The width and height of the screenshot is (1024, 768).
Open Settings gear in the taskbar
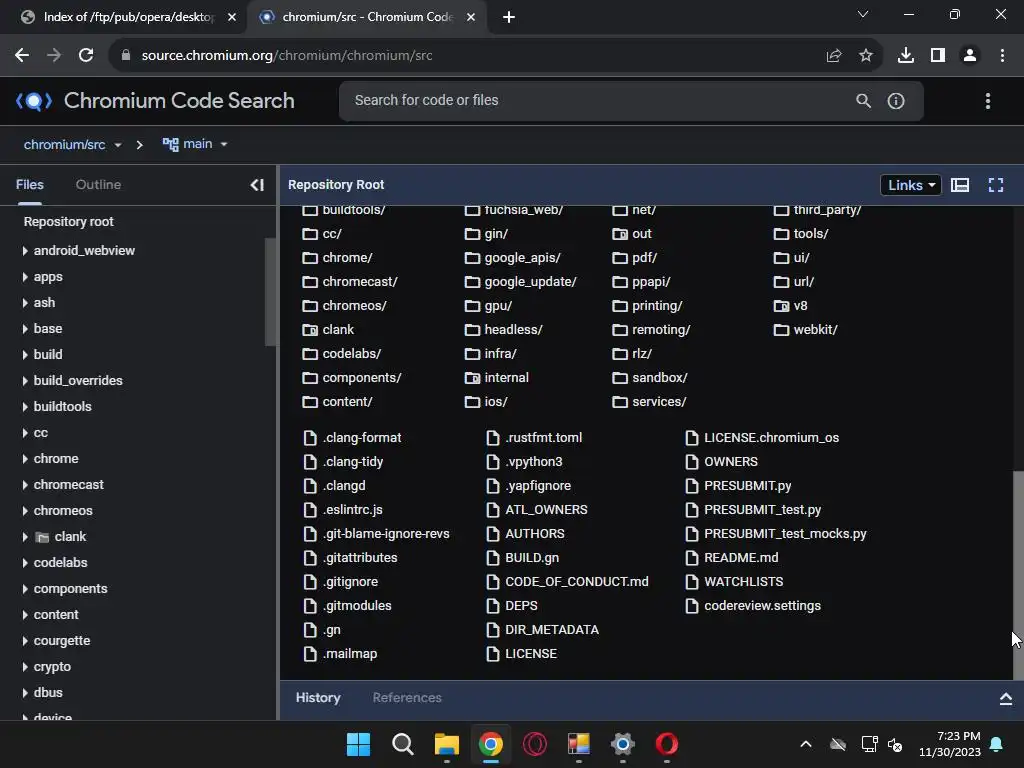pos(622,744)
